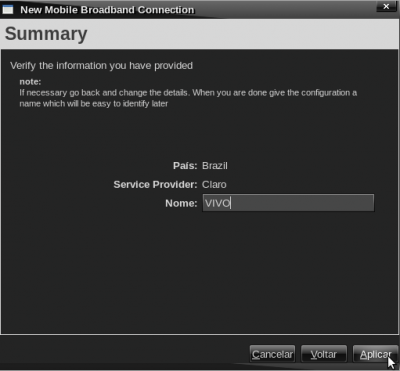
Task: Click the 'Summary' heading text
Action: click(x=46, y=34)
